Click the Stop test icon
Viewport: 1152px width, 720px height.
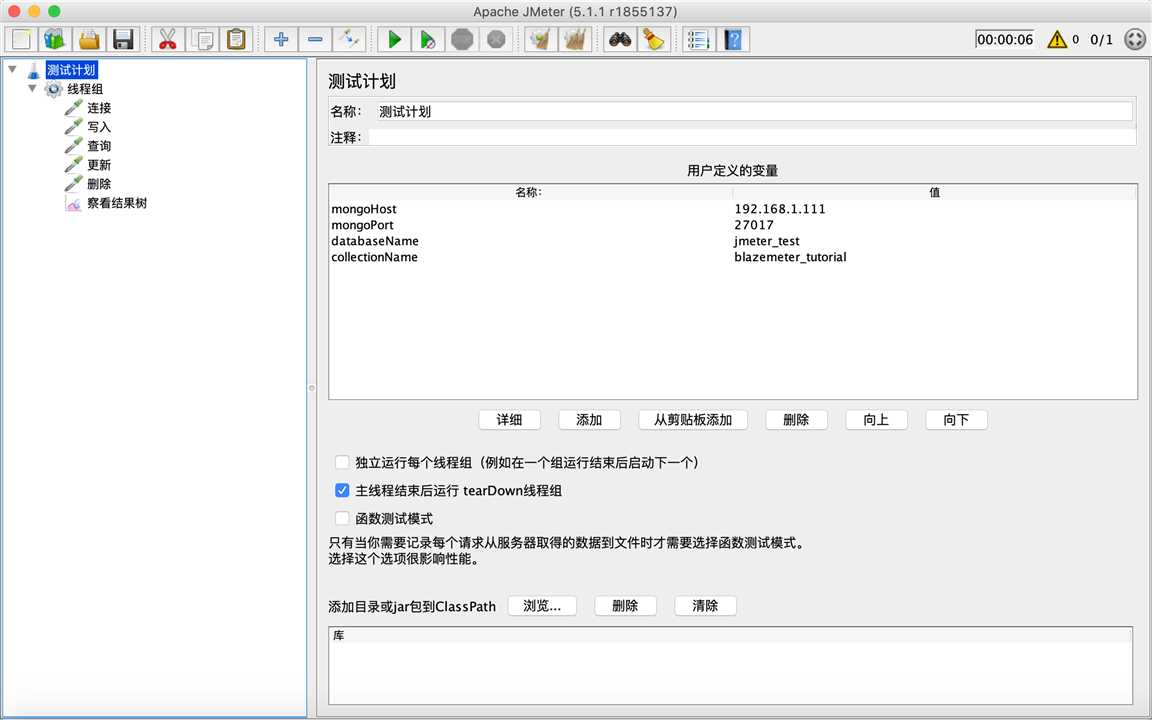462,39
